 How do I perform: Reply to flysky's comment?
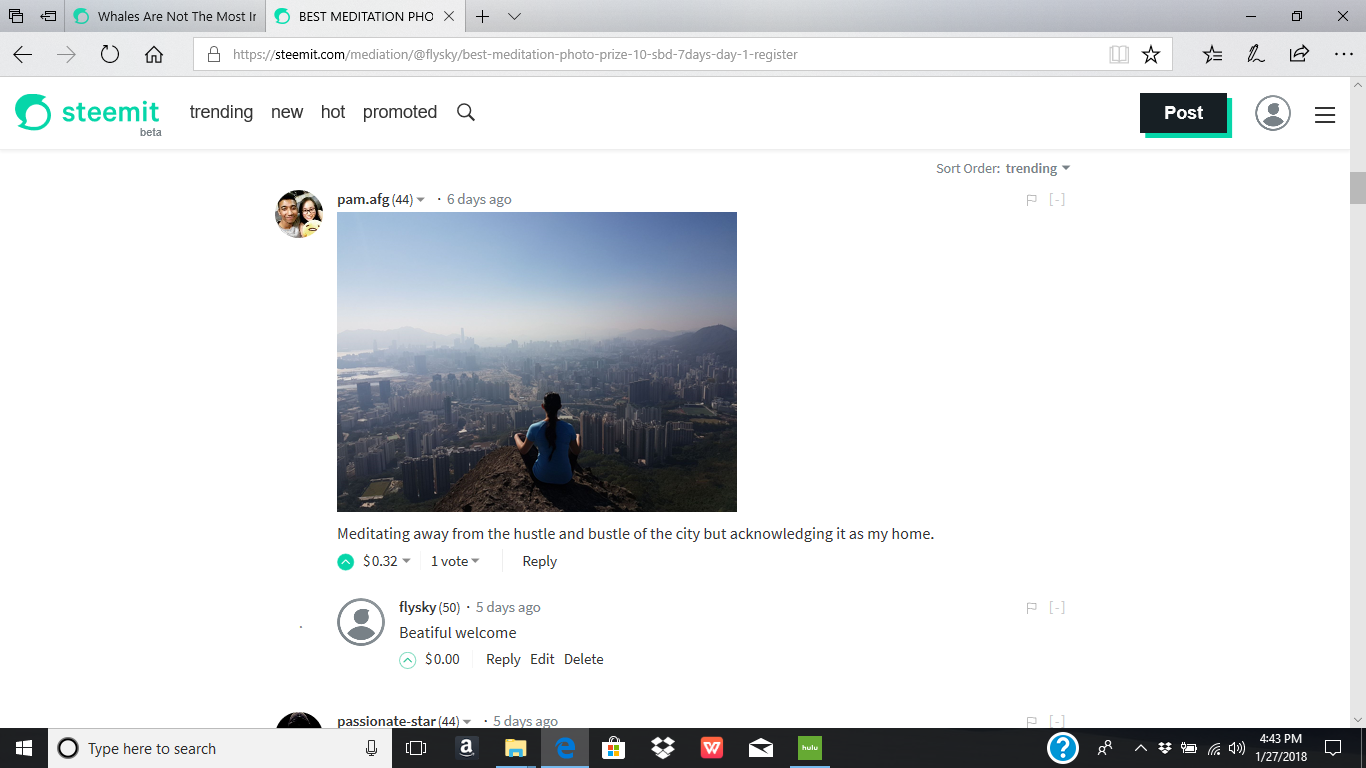pyautogui.click(x=503, y=660)
